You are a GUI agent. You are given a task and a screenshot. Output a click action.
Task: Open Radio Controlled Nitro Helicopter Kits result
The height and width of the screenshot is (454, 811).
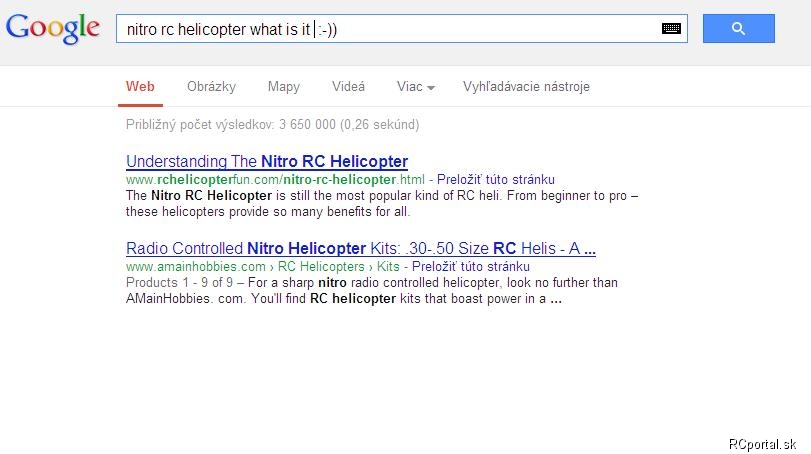click(361, 248)
